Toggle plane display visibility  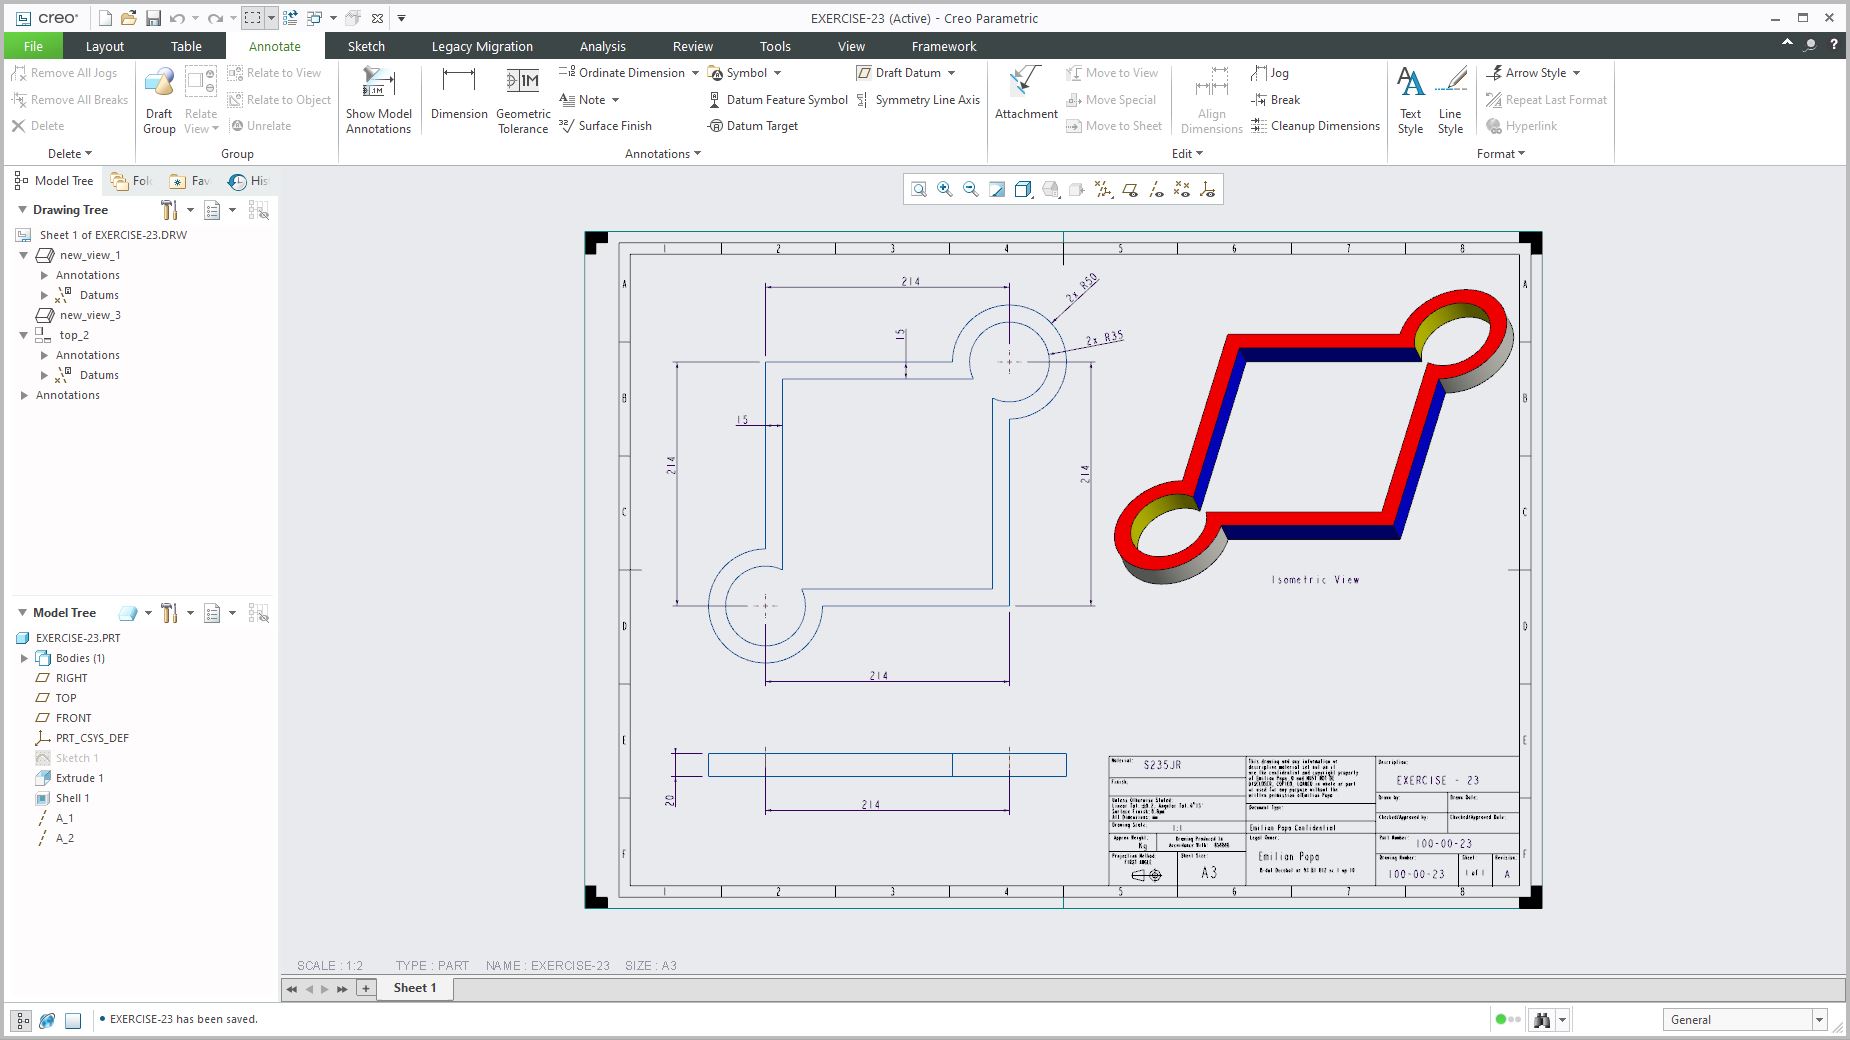coord(1129,190)
